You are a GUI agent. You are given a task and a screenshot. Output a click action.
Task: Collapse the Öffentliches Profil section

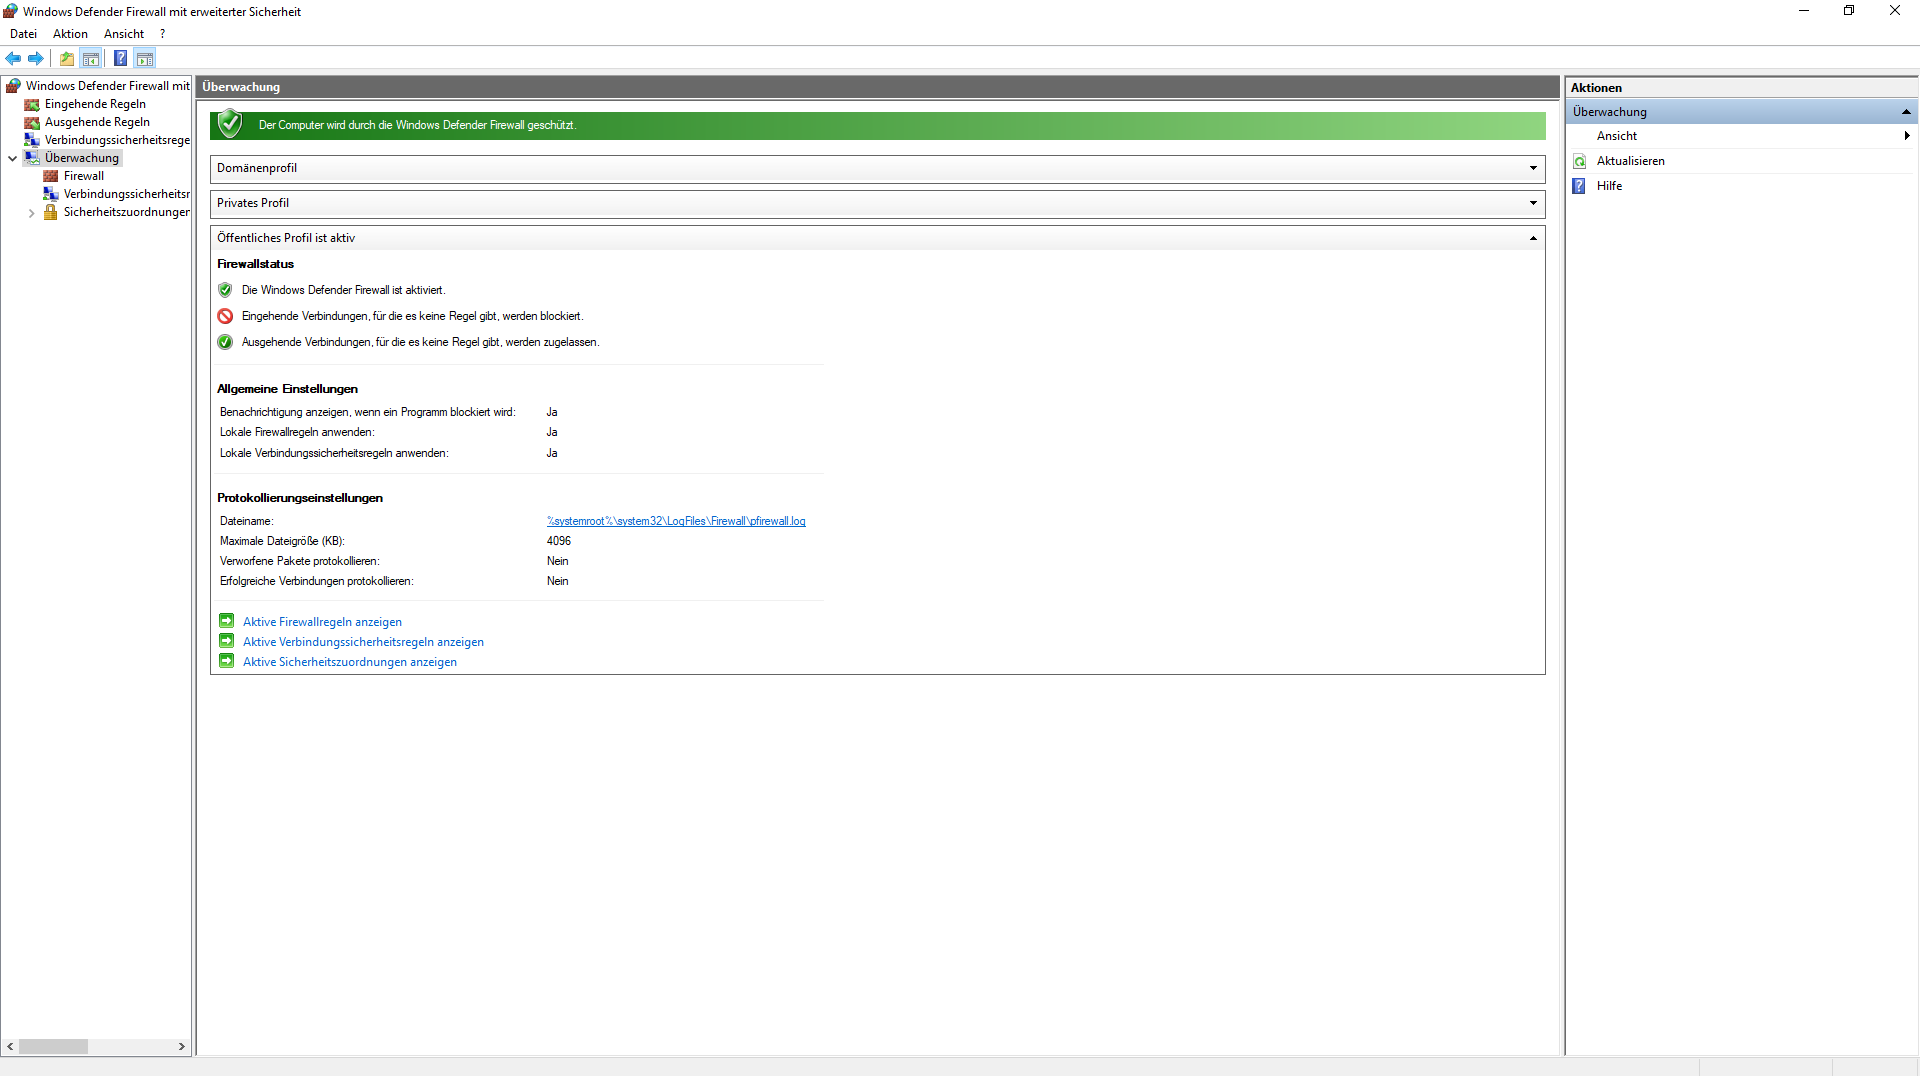click(x=1533, y=238)
